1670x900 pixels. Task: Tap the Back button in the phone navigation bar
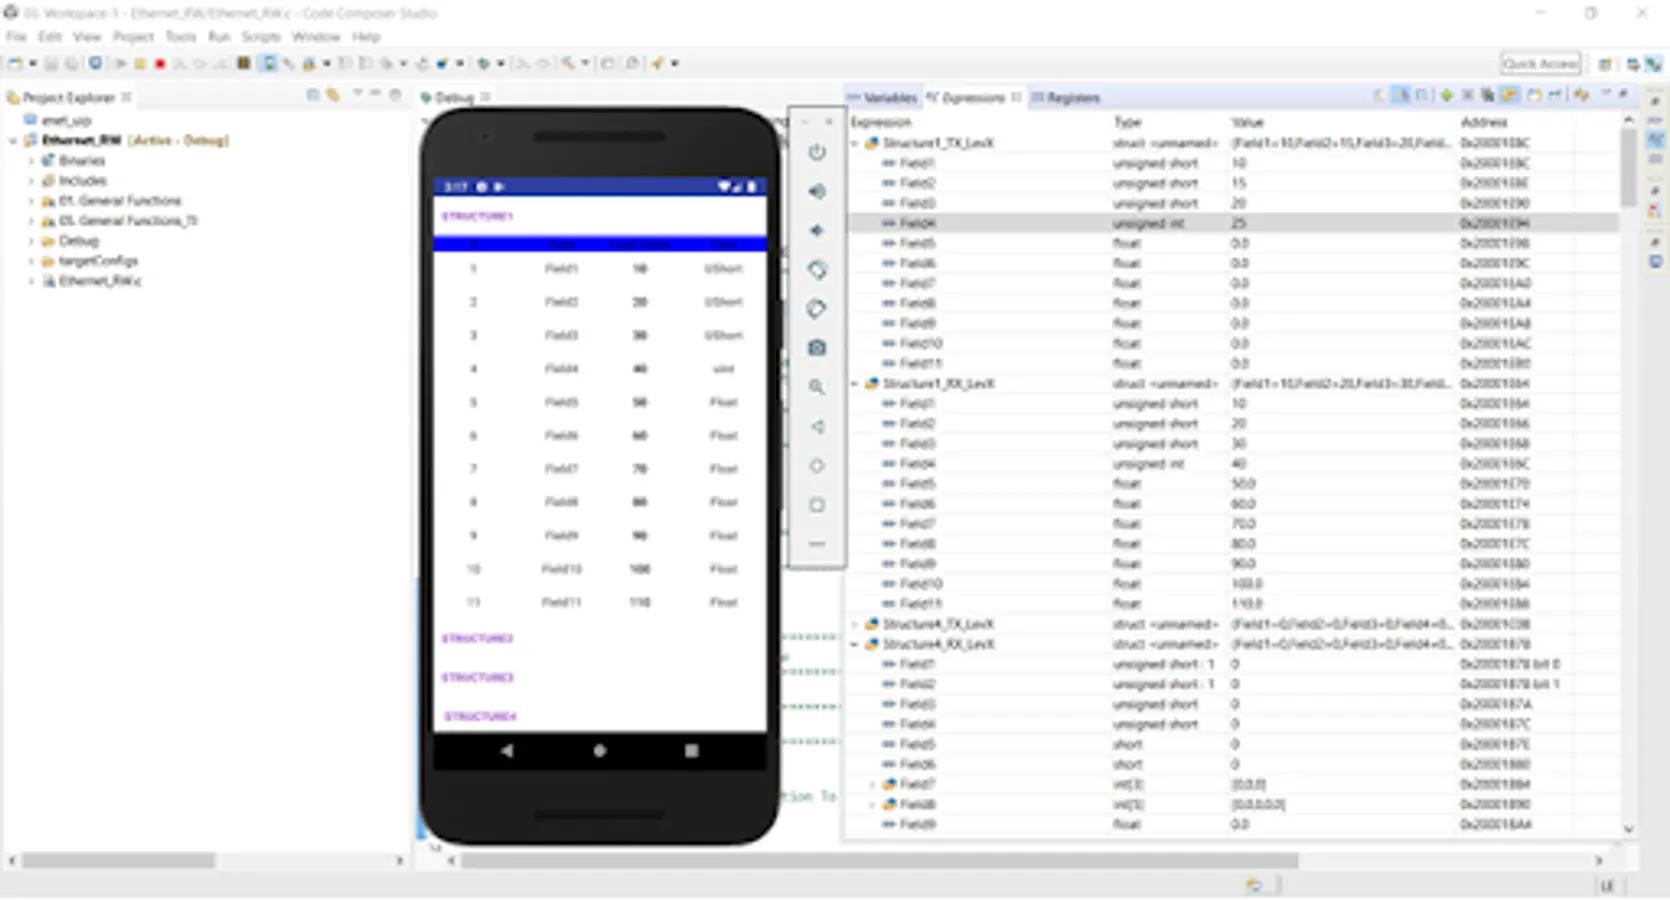click(x=507, y=750)
